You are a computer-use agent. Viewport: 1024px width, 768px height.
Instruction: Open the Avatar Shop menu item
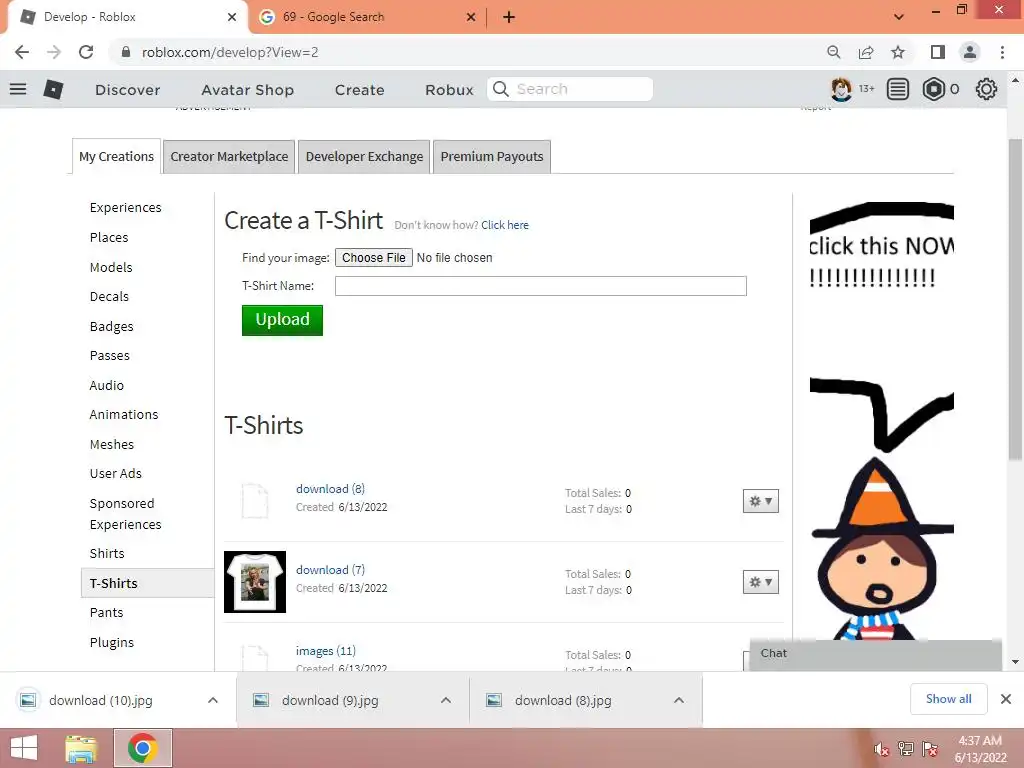[x=248, y=89]
